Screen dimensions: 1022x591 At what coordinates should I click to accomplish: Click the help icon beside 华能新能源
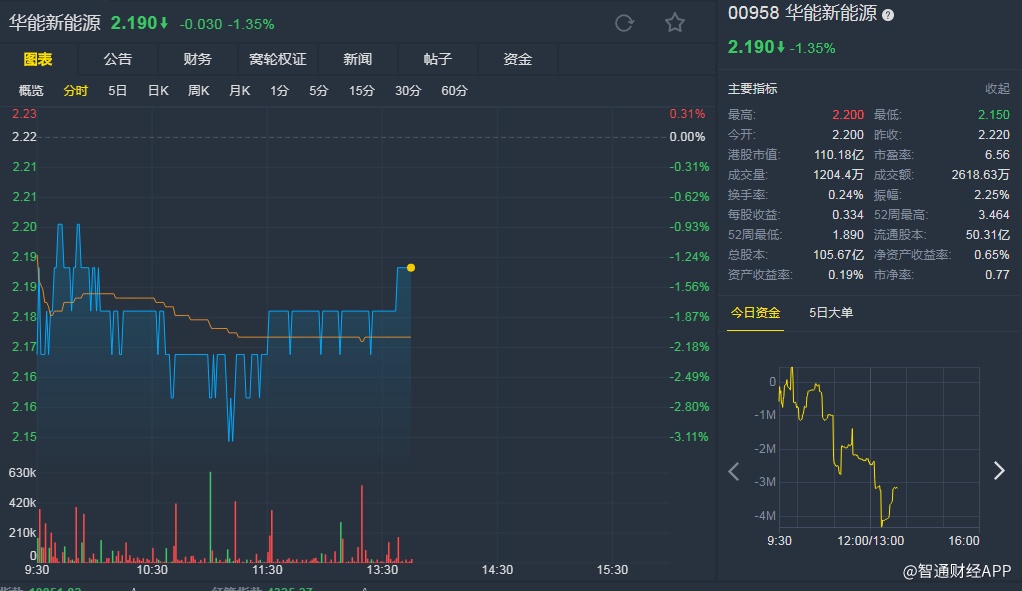point(888,15)
